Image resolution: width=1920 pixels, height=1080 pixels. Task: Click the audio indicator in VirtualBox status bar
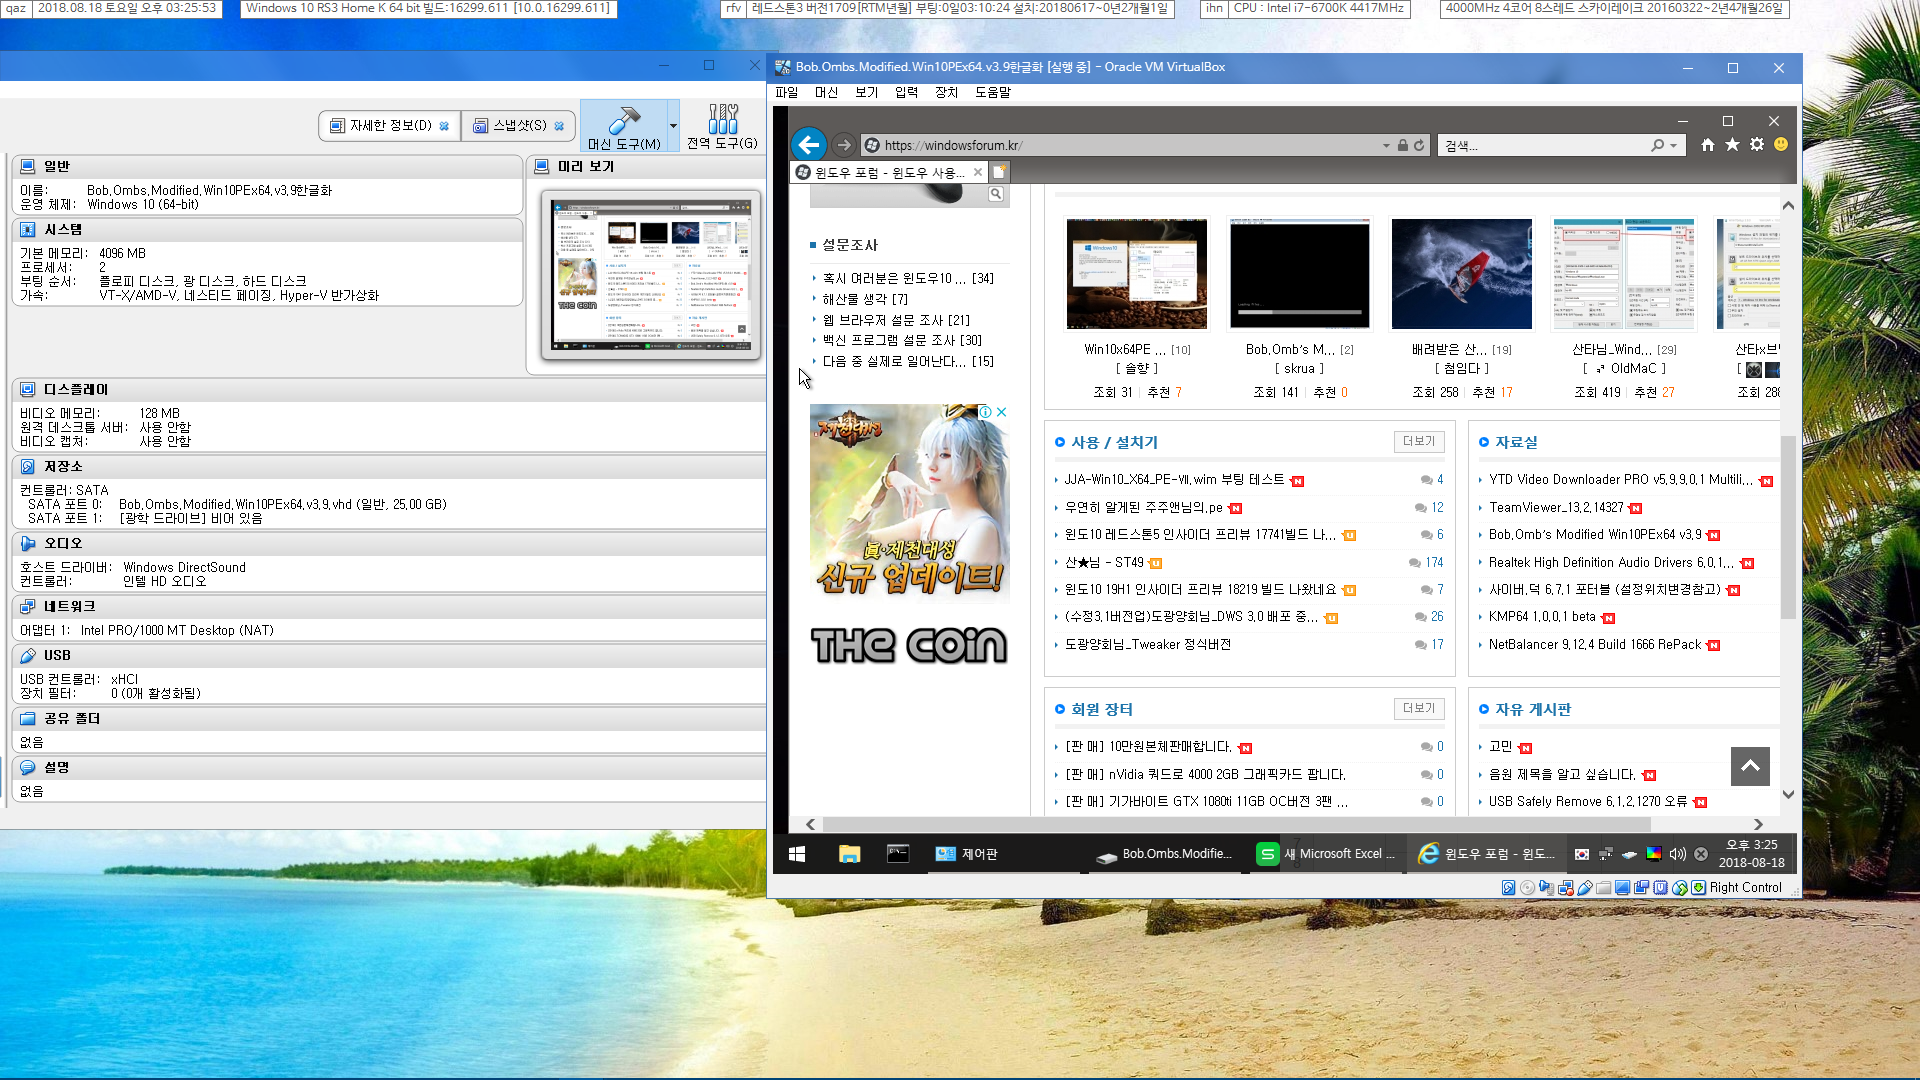1547,887
